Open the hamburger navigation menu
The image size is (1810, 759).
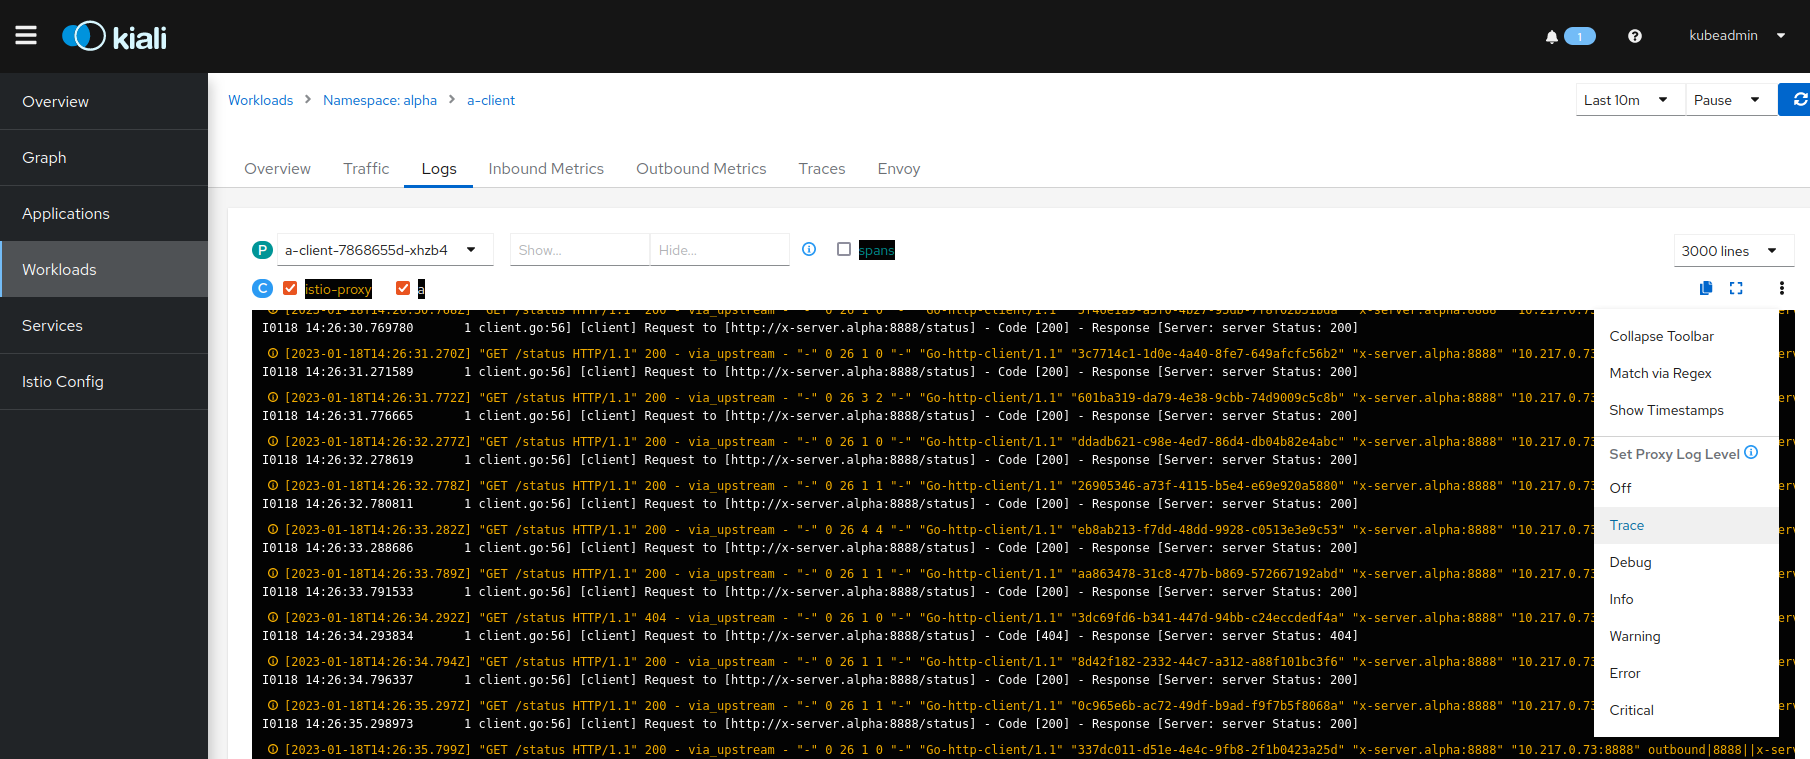click(x=26, y=36)
